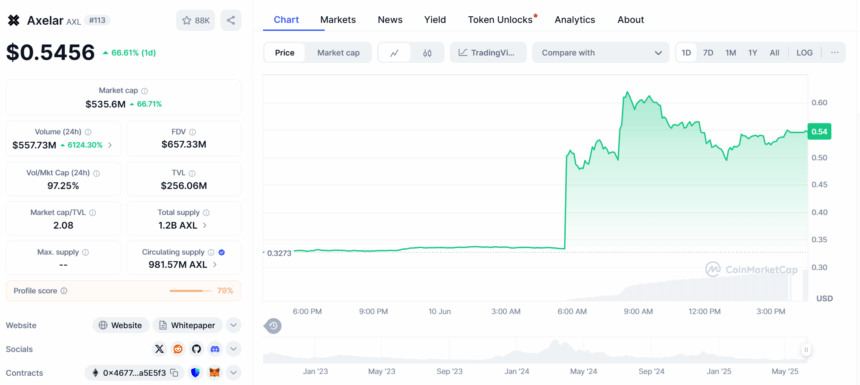
Task: Toggle LOG scale on chart
Action: 805,53
